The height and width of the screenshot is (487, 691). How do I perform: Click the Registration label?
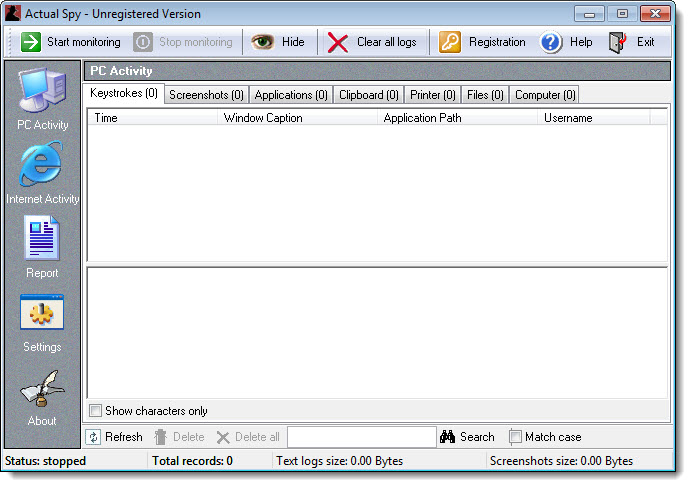[x=497, y=42]
